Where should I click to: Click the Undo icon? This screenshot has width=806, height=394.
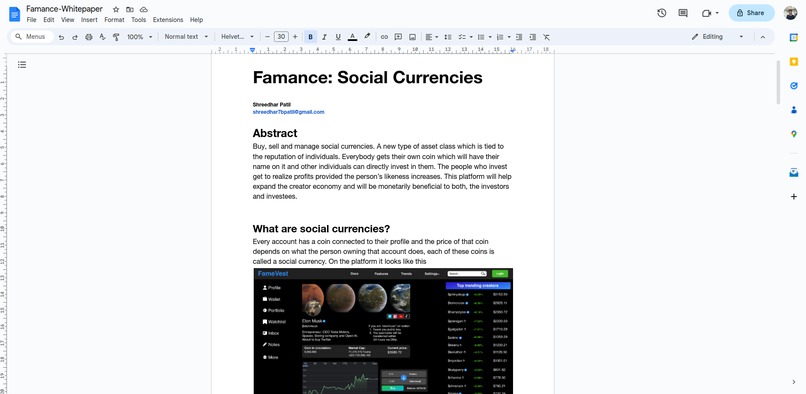pyautogui.click(x=61, y=37)
